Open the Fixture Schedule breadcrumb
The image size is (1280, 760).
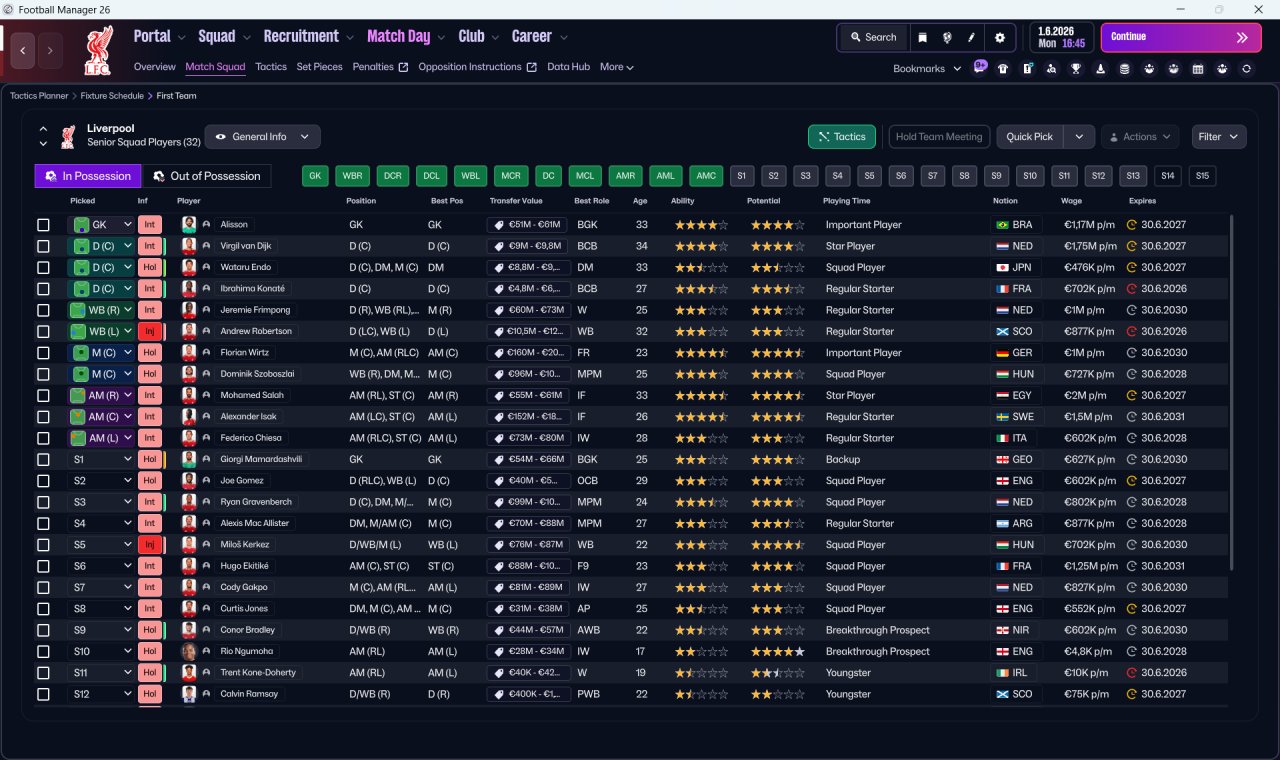pos(112,96)
